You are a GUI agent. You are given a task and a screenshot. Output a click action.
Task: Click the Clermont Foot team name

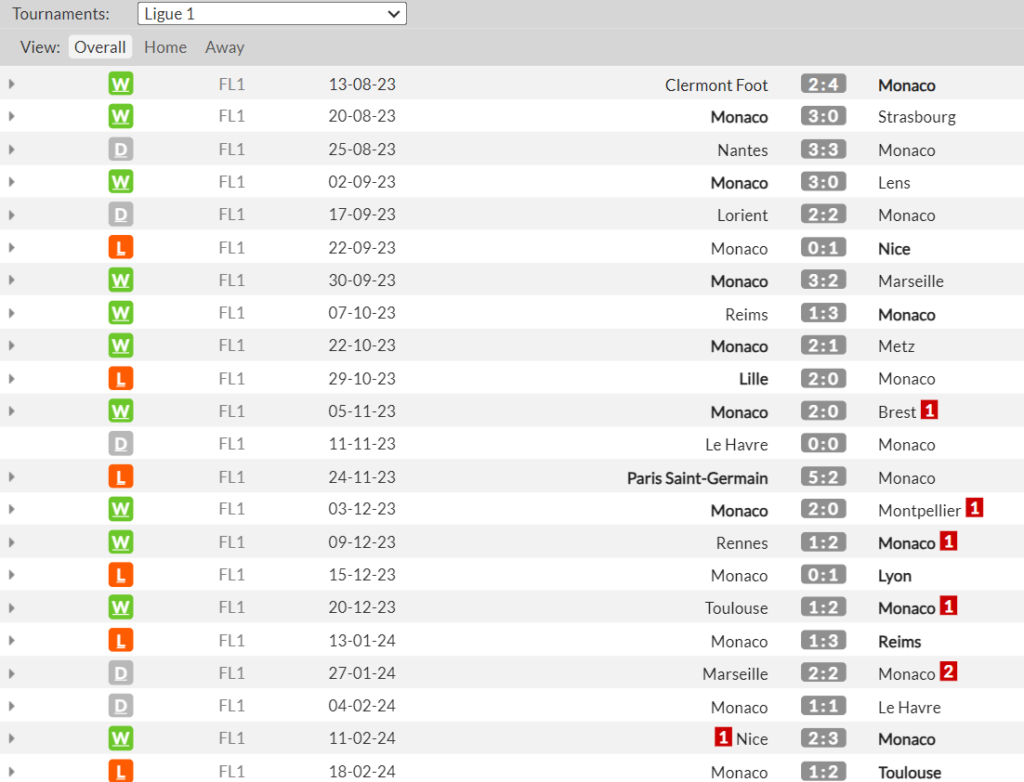(716, 86)
